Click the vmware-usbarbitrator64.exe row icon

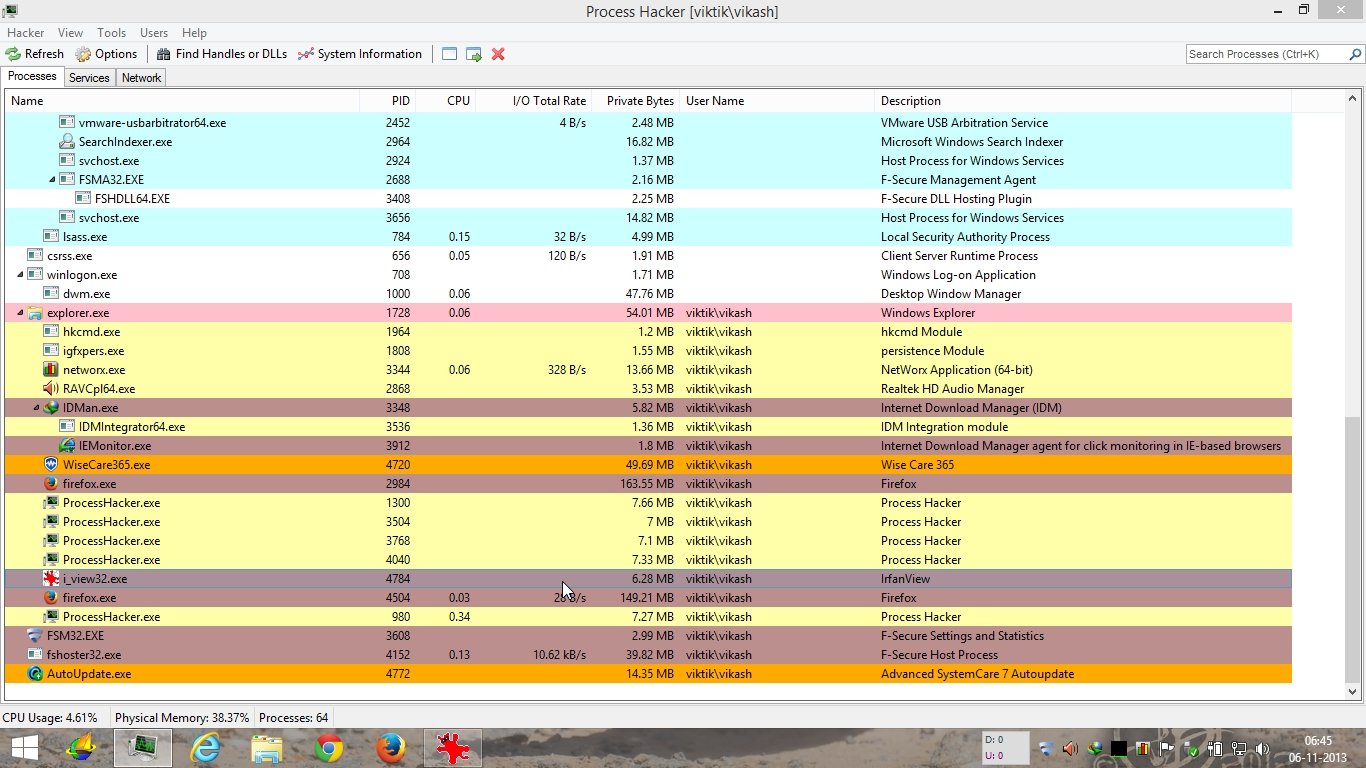[x=67, y=123]
